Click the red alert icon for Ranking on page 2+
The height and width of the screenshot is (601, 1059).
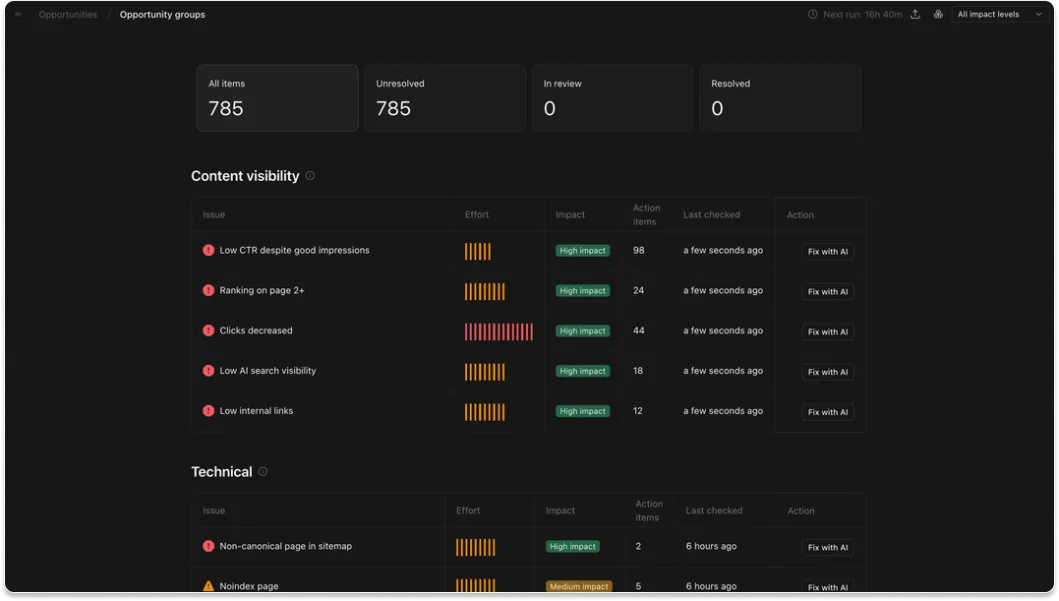[x=208, y=290]
